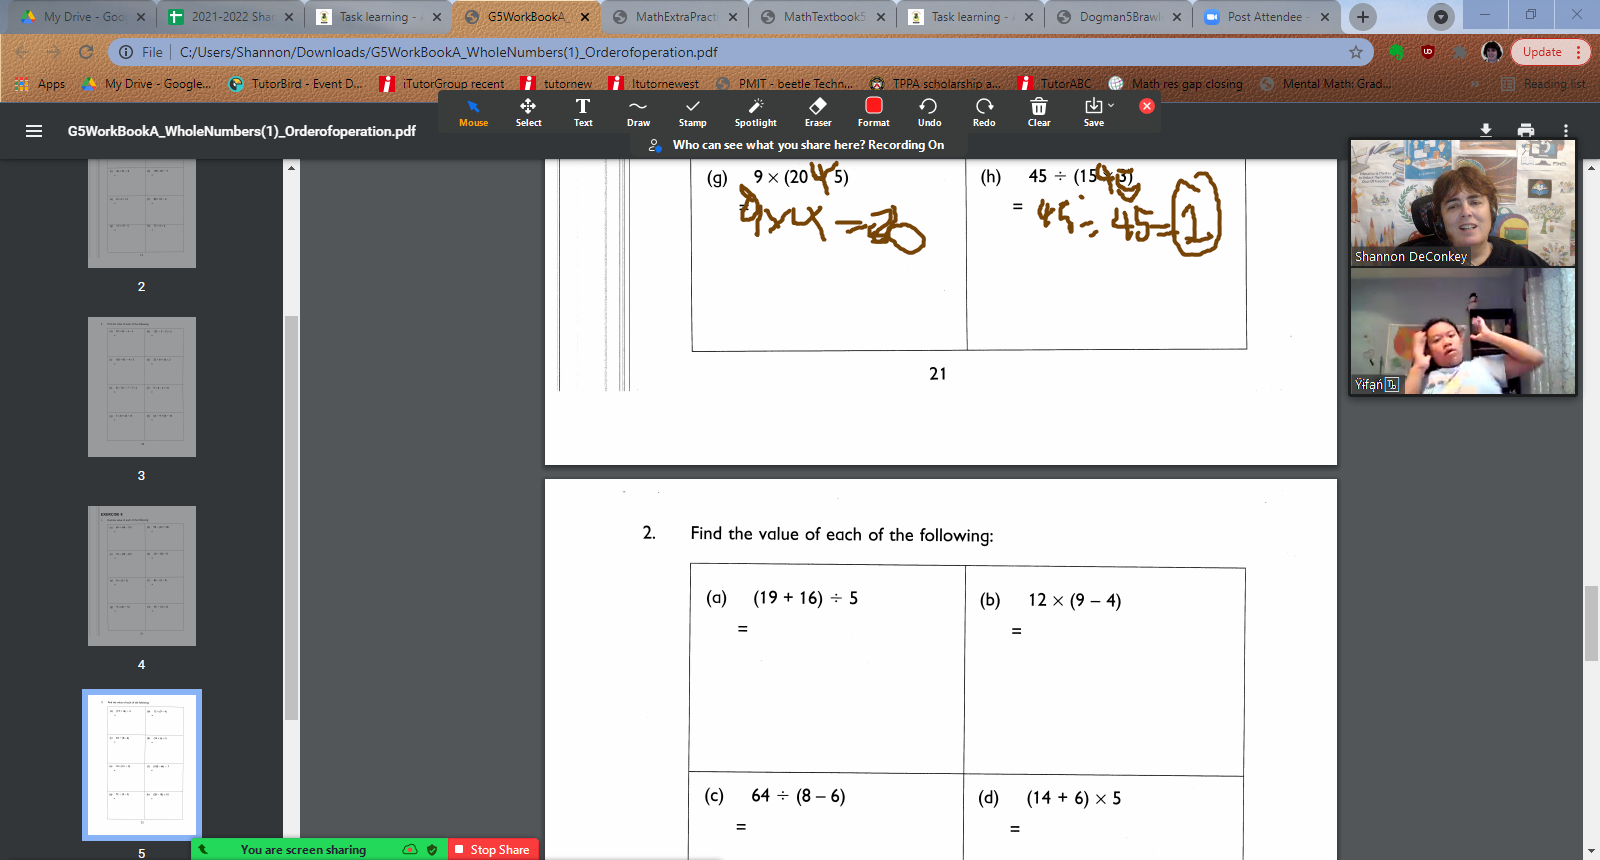The image size is (1600, 860).
Task: Clear annotations with the trash icon
Action: (x=1039, y=112)
